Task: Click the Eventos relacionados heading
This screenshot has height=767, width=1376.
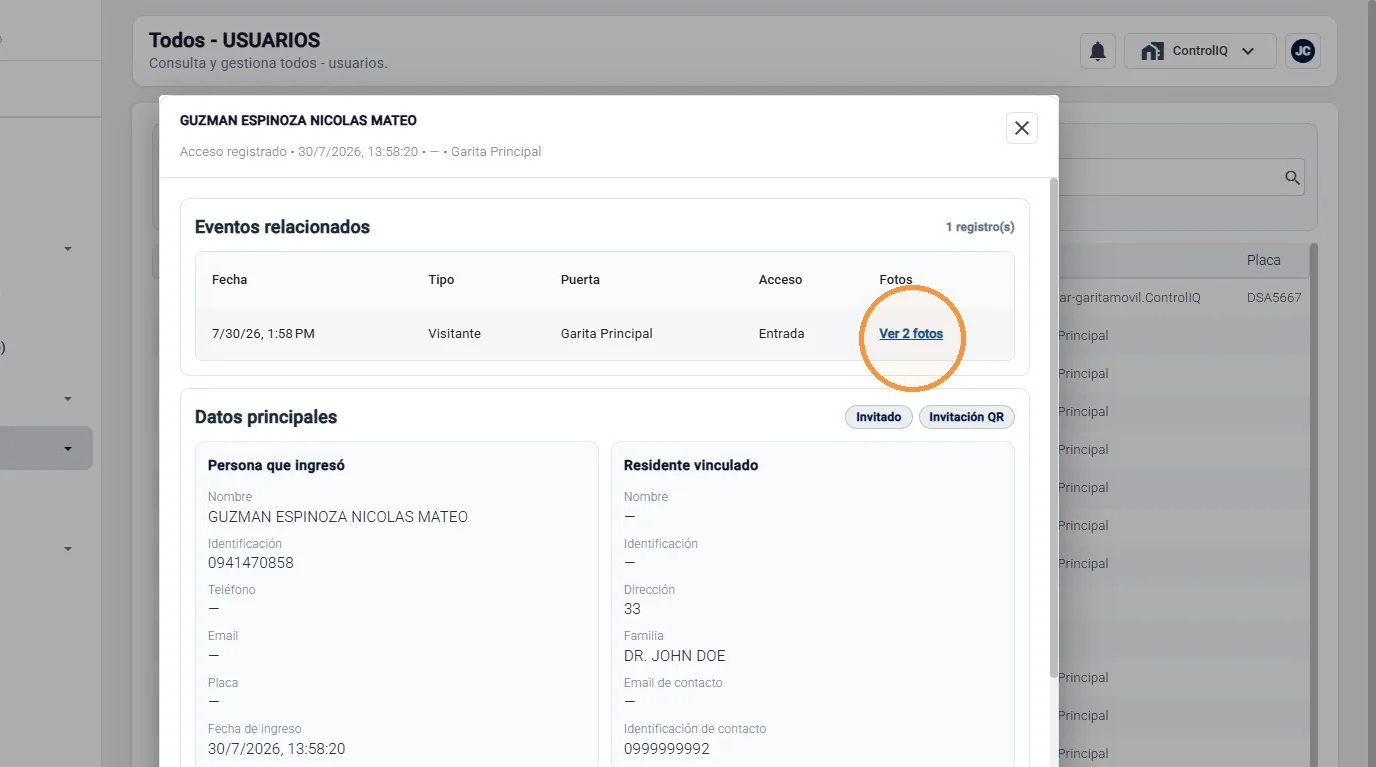Action: 282,227
